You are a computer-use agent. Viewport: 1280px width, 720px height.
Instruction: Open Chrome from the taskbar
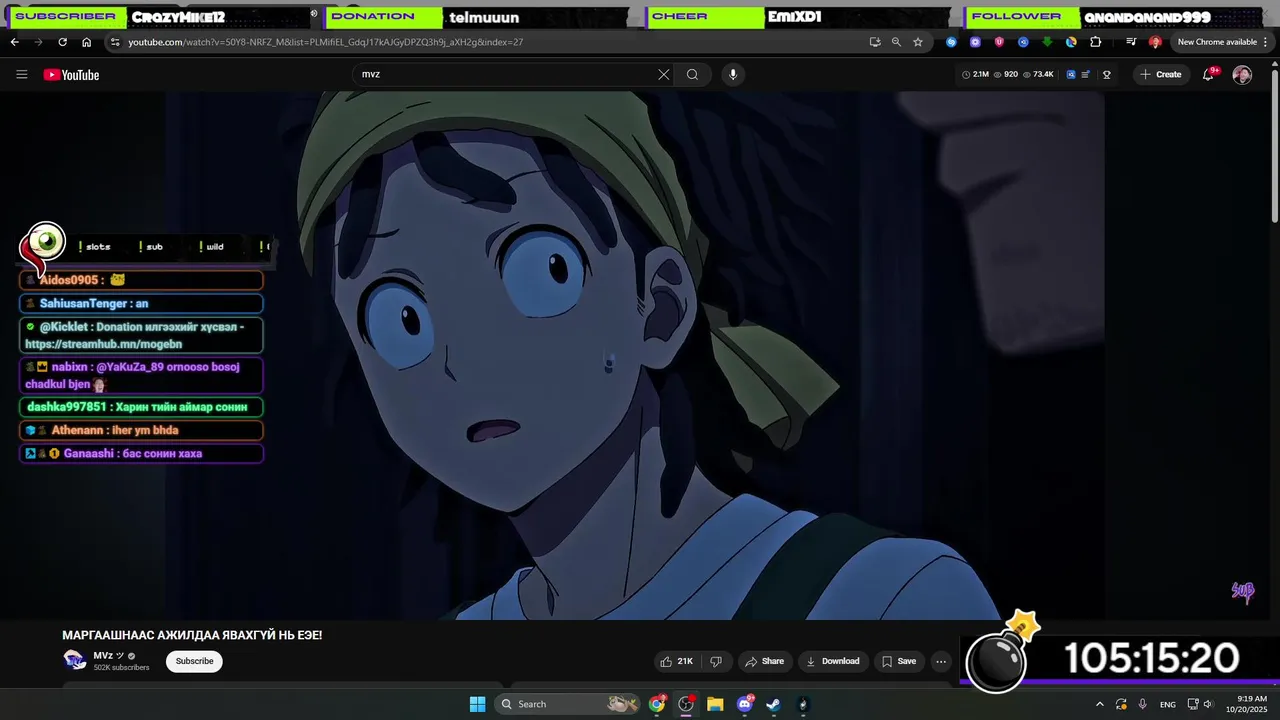click(657, 704)
